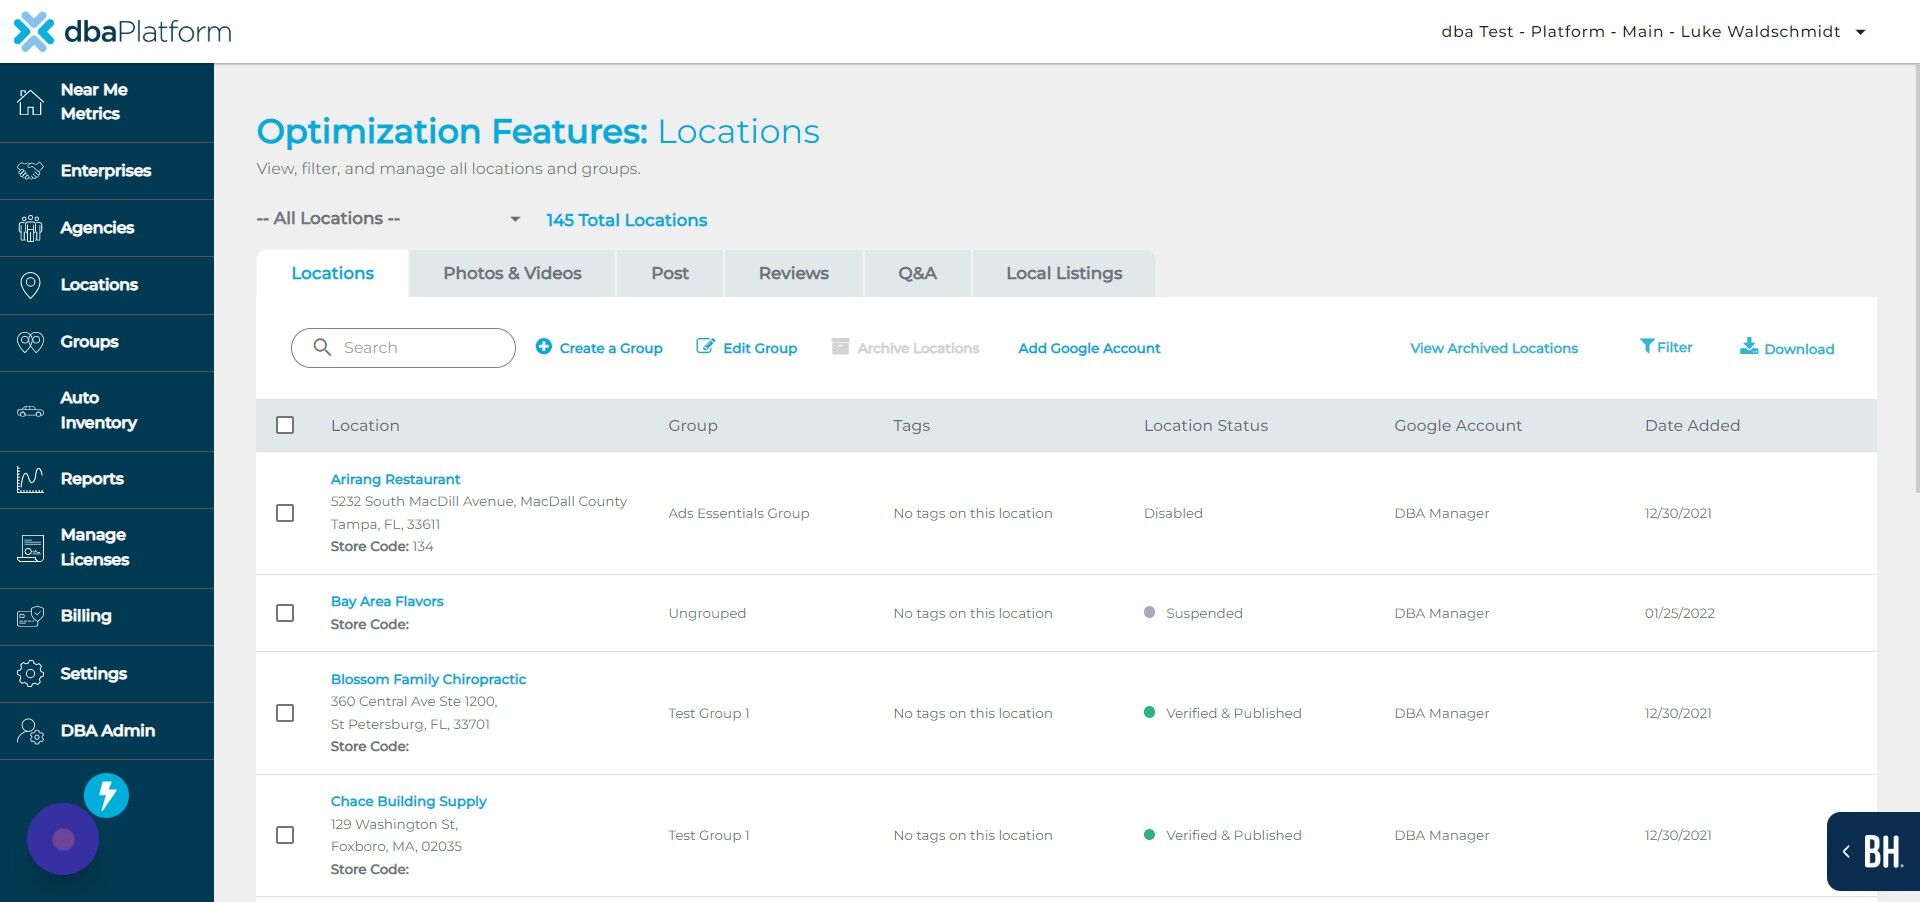Open Enterprises in sidebar menu

click(107, 171)
